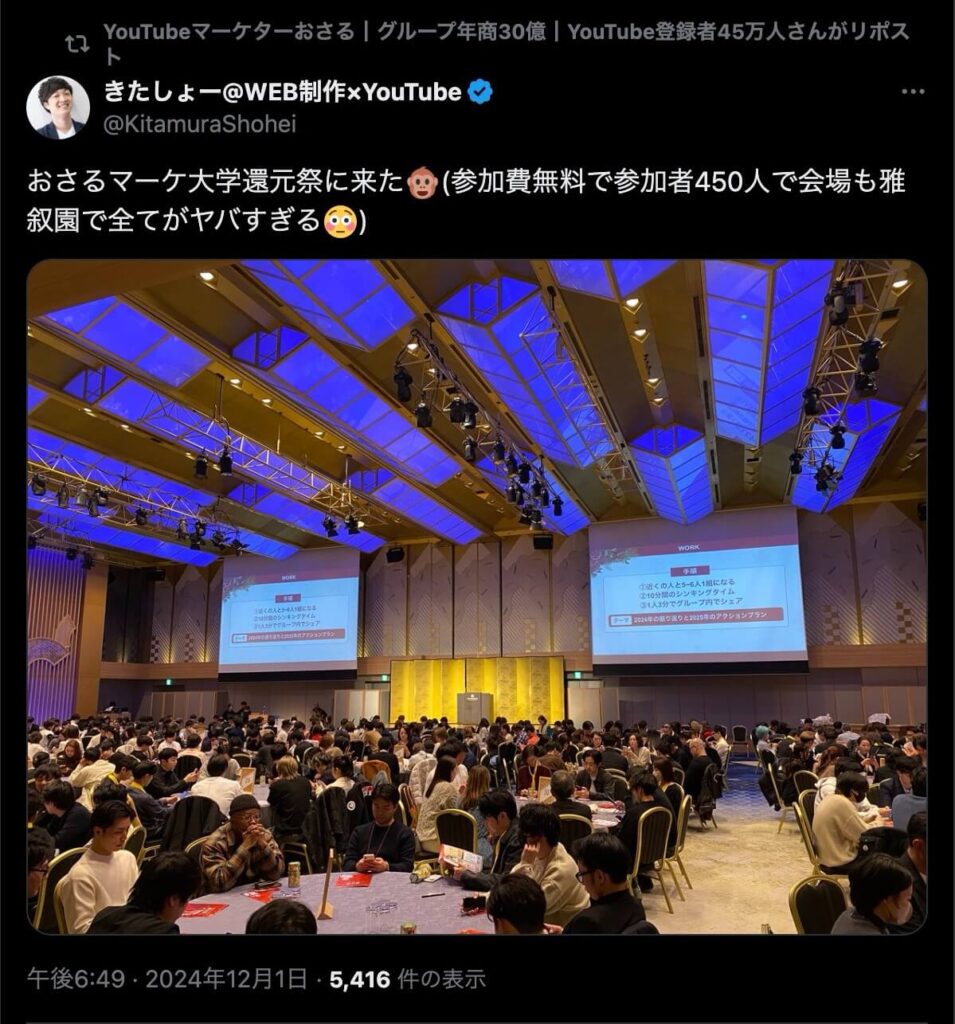Image resolution: width=955 pixels, height=1024 pixels.
Task: Click the monkey emoji in tweet
Action: coord(422,184)
